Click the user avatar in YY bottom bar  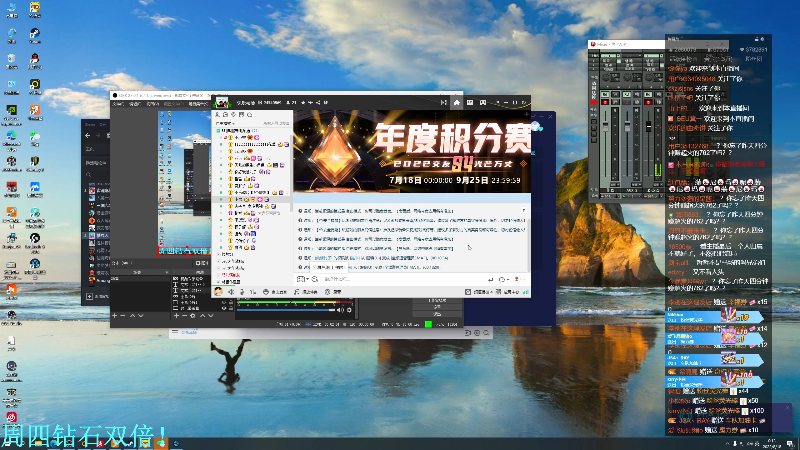(218, 292)
